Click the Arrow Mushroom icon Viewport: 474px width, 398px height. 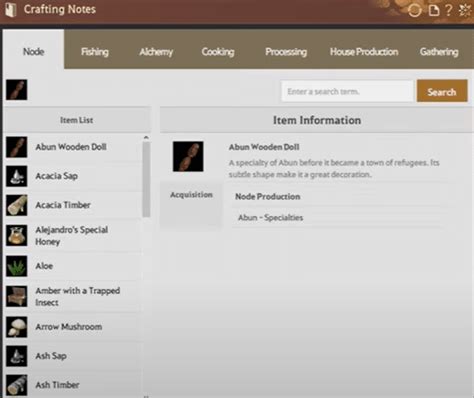pyautogui.click(x=16, y=327)
